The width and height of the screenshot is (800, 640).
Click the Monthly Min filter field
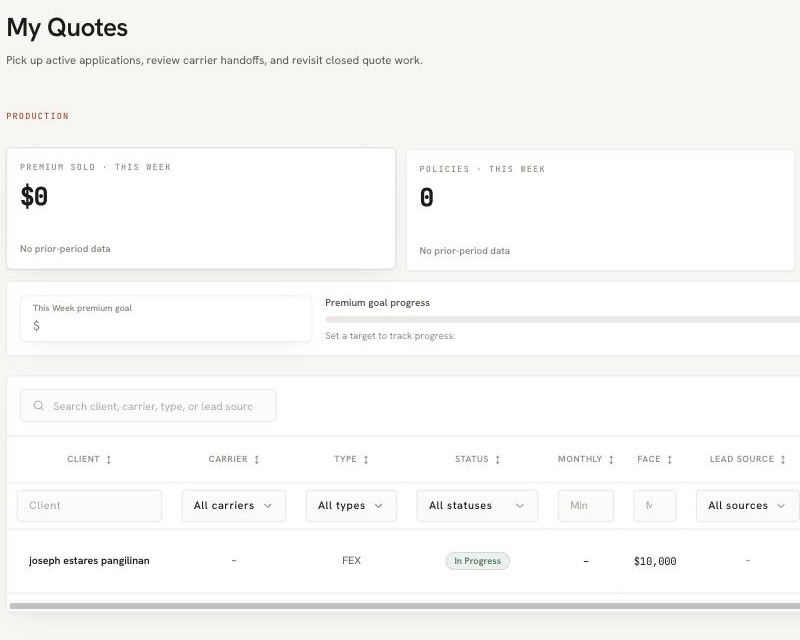(586, 505)
